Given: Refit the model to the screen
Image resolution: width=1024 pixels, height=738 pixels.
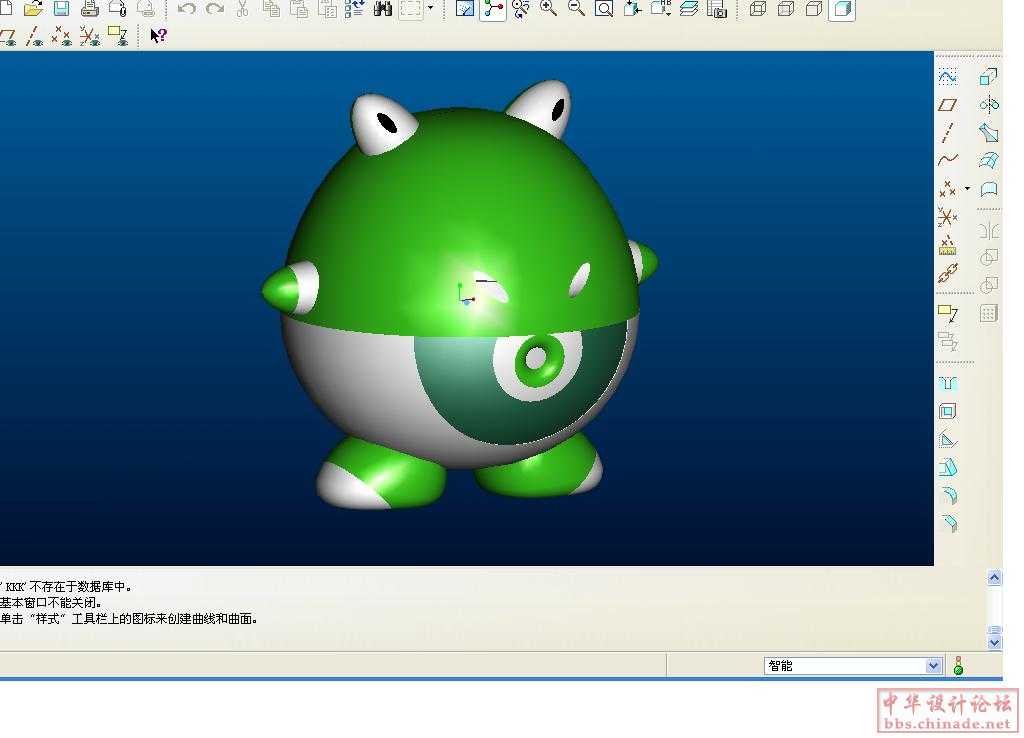Looking at the screenshot, I should coord(604,8).
